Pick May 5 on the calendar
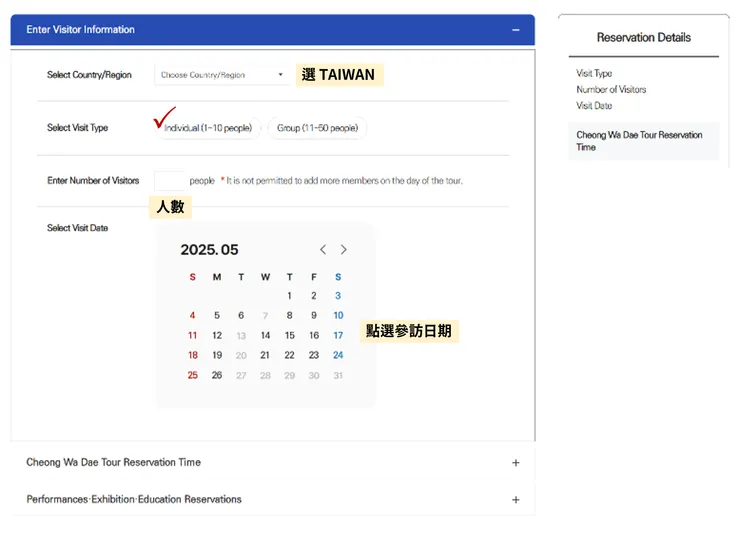Screen dimensions: 740x534 click(217, 316)
